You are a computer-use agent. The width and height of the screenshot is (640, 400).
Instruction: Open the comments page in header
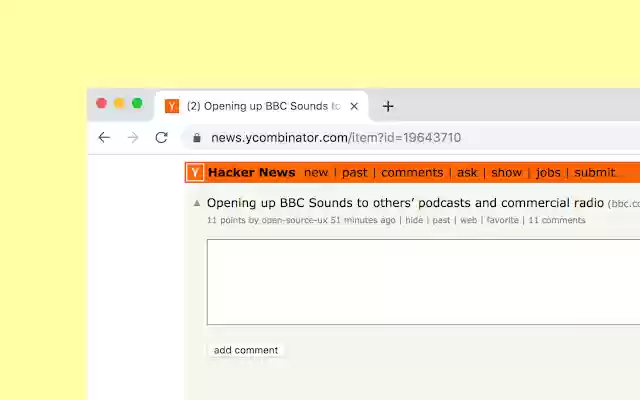412,173
